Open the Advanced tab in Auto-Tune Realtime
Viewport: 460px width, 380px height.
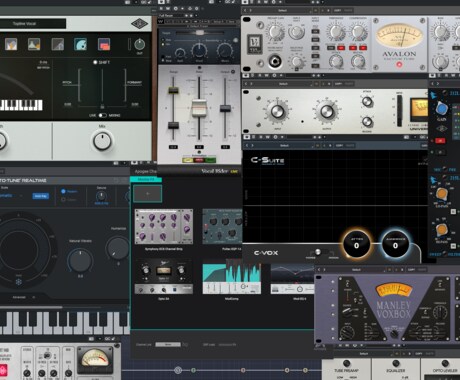19,297
